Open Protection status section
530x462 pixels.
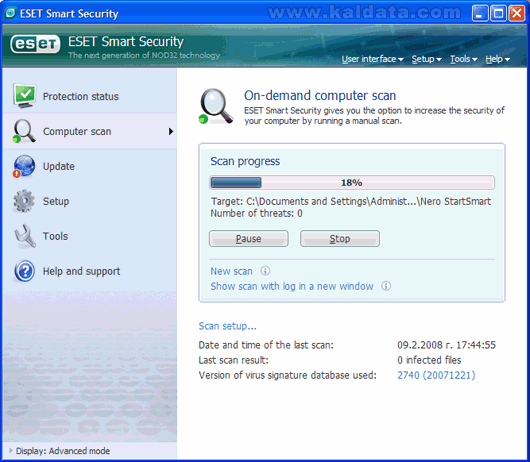pyautogui.click(x=90, y=96)
